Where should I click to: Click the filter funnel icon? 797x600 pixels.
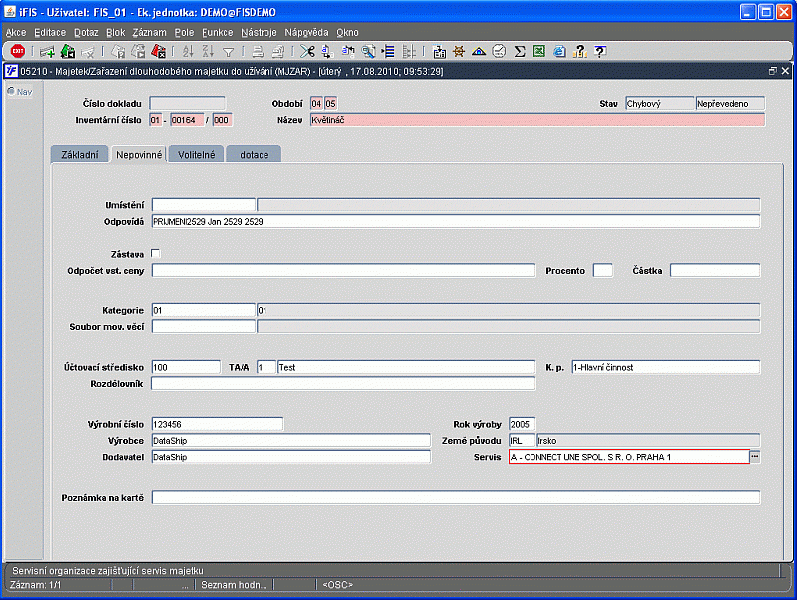click(x=228, y=51)
